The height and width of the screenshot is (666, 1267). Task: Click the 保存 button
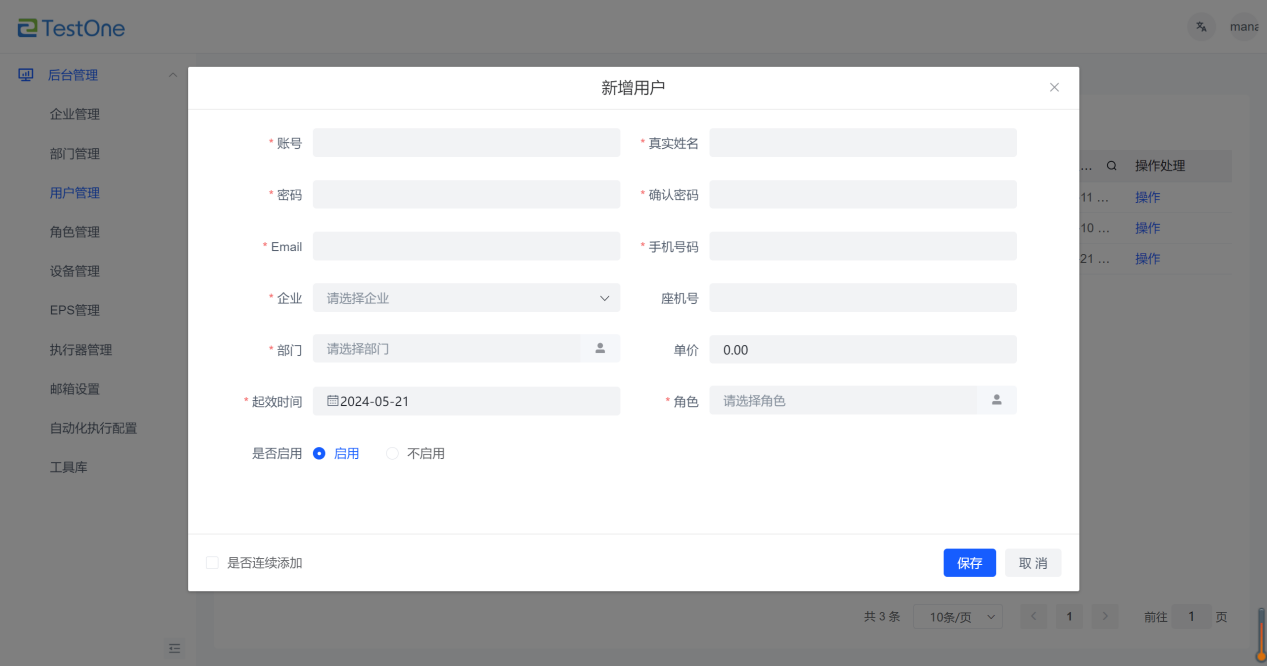[970, 563]
